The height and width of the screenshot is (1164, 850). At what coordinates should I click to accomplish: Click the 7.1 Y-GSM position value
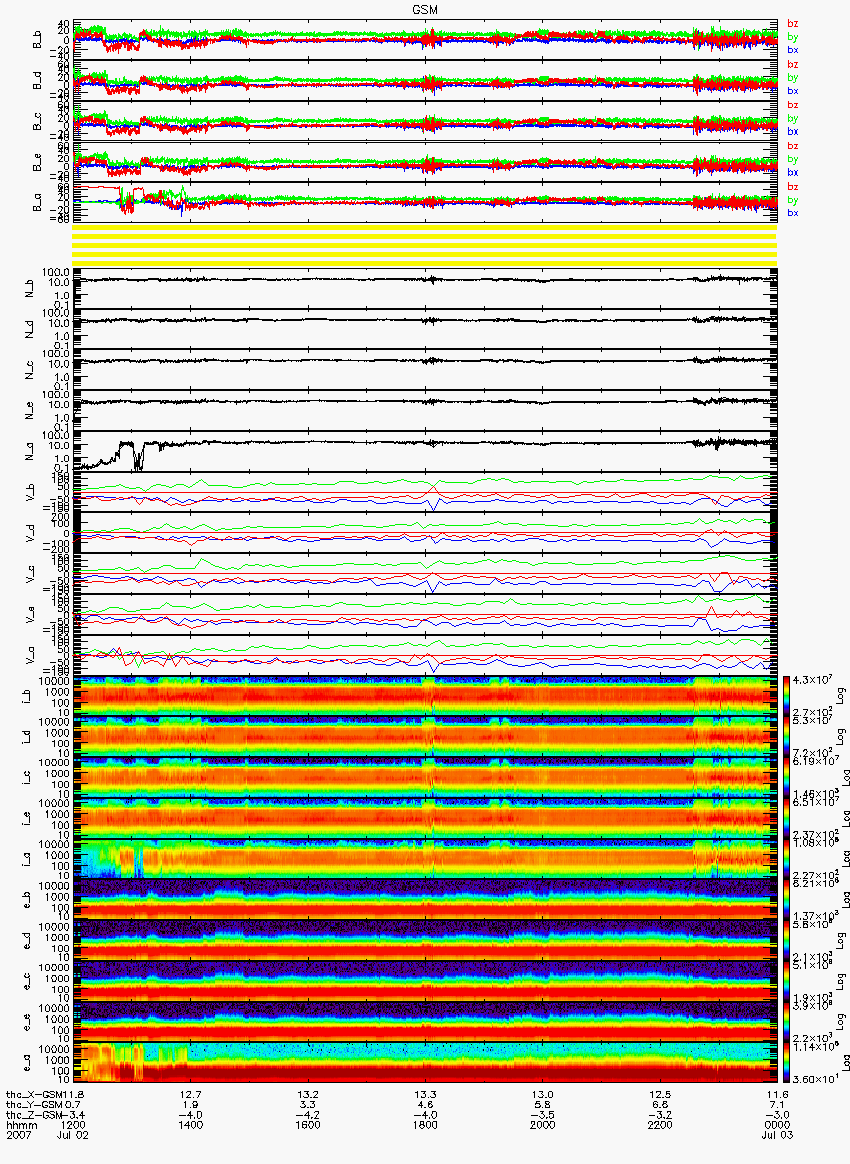click(x=777, y=1105)
